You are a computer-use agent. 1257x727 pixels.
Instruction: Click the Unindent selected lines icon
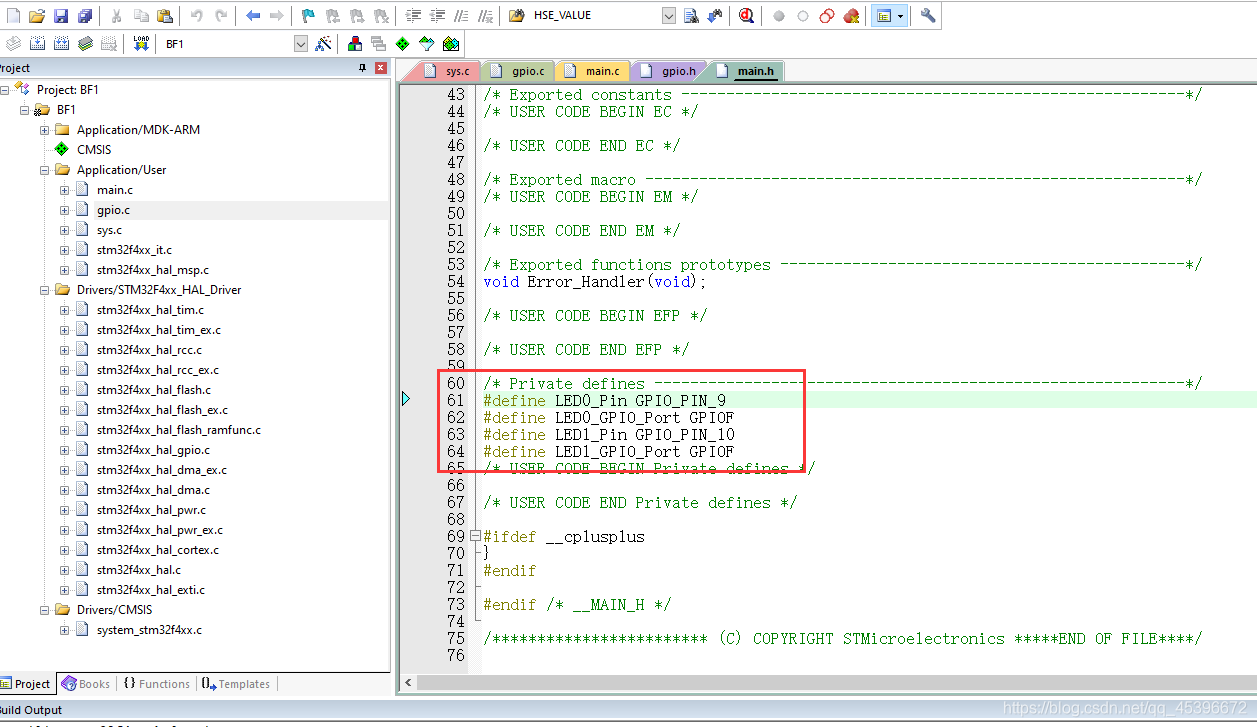[437, 16]
